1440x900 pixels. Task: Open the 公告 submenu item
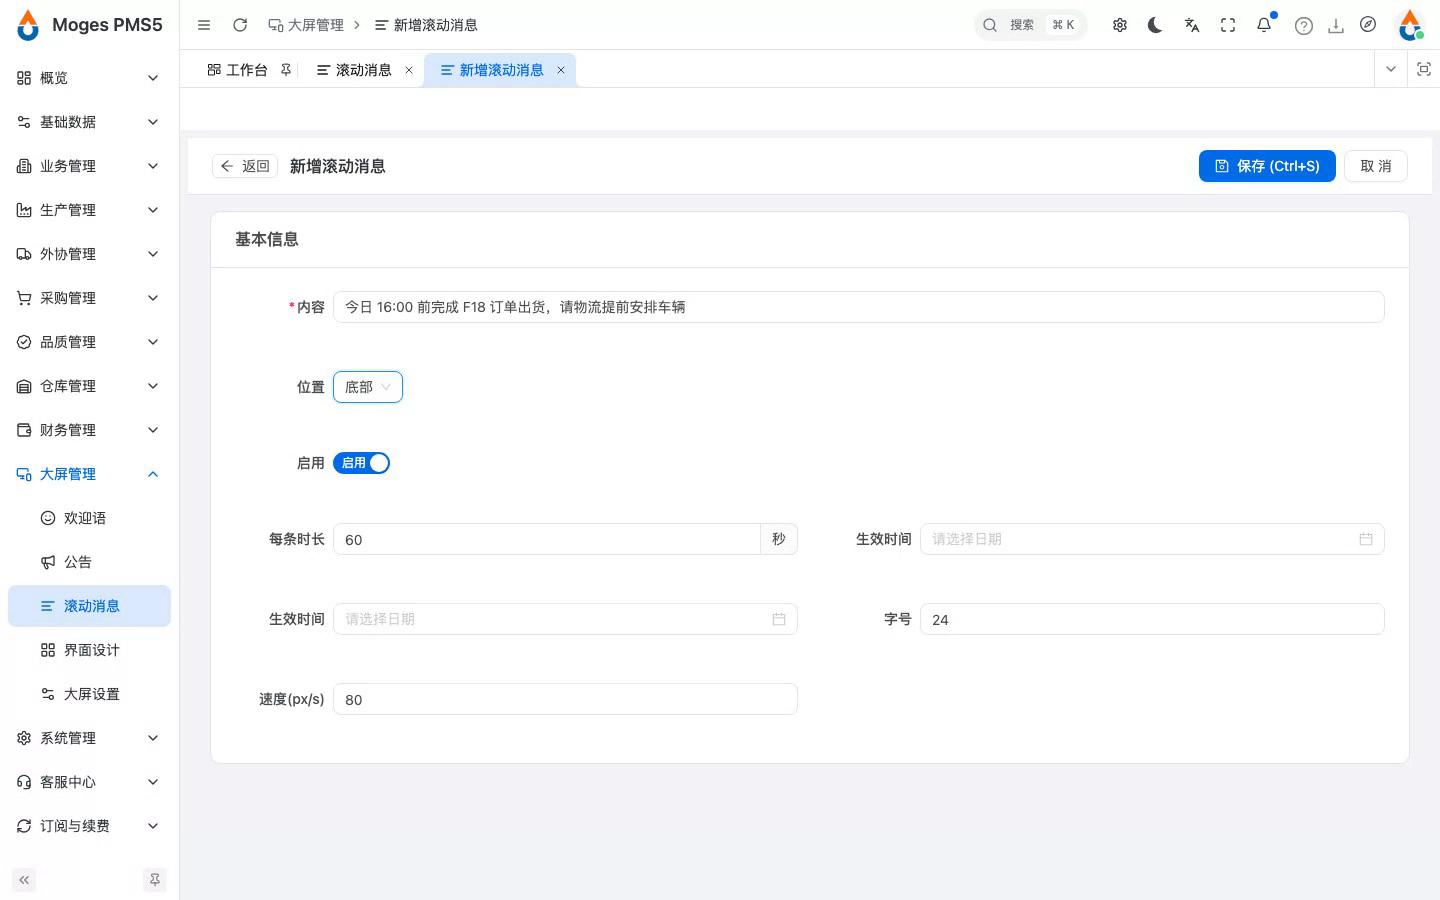pyautogui.click(x=89, y=562)
